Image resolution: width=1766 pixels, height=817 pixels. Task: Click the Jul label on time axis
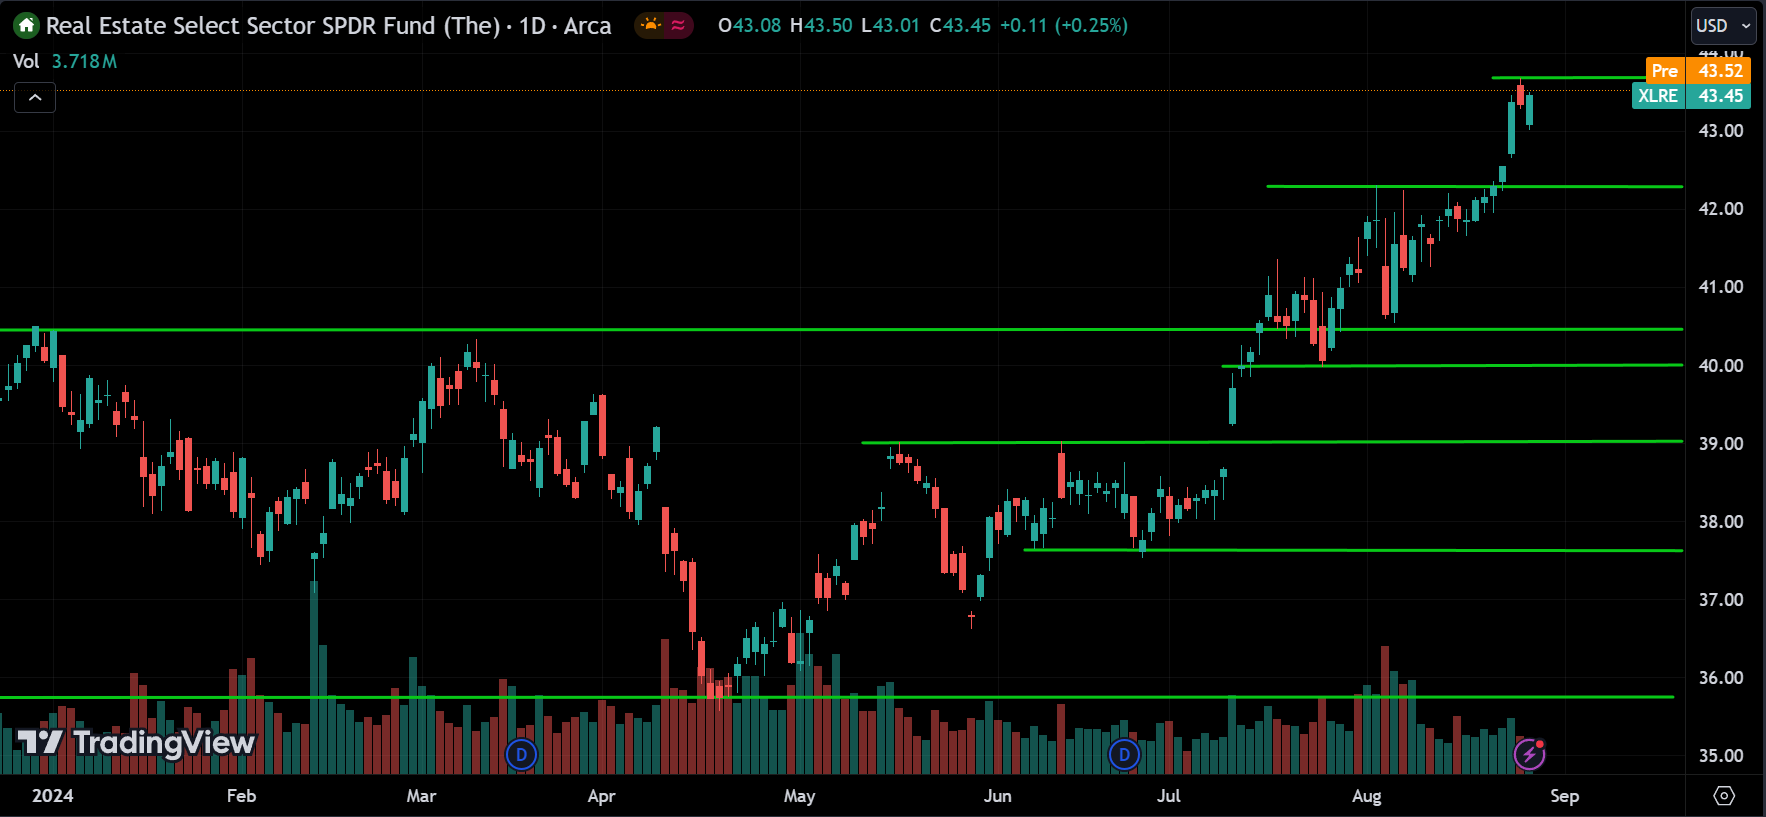[x=1168, y=796]
